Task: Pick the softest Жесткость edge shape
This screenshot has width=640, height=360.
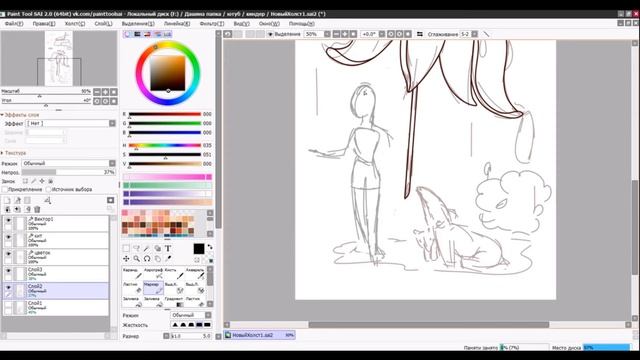Action: pyautogui.click(x=175, y=325)
